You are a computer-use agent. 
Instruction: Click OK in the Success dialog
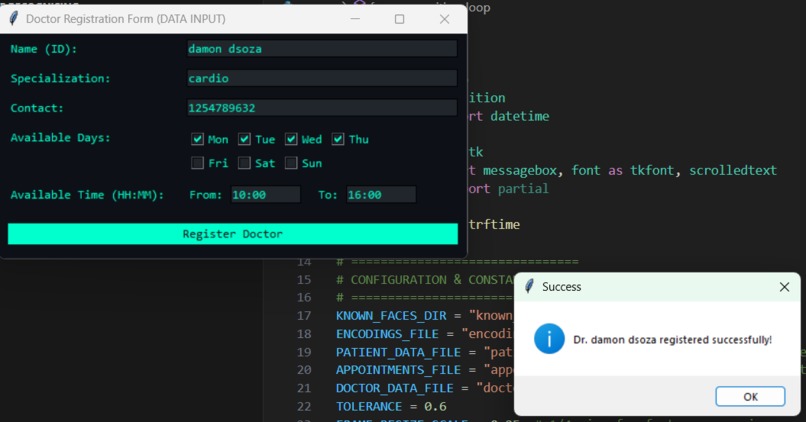[750, 396]
